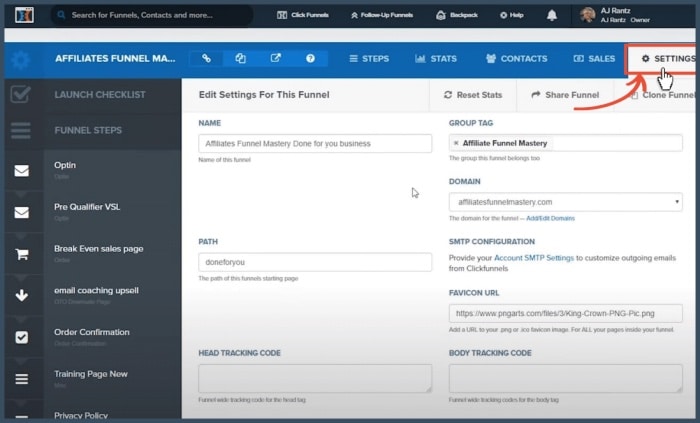Click the Funnel Steps hamburger icon
The image size is (700, 423).
click(x=21, y=130)
